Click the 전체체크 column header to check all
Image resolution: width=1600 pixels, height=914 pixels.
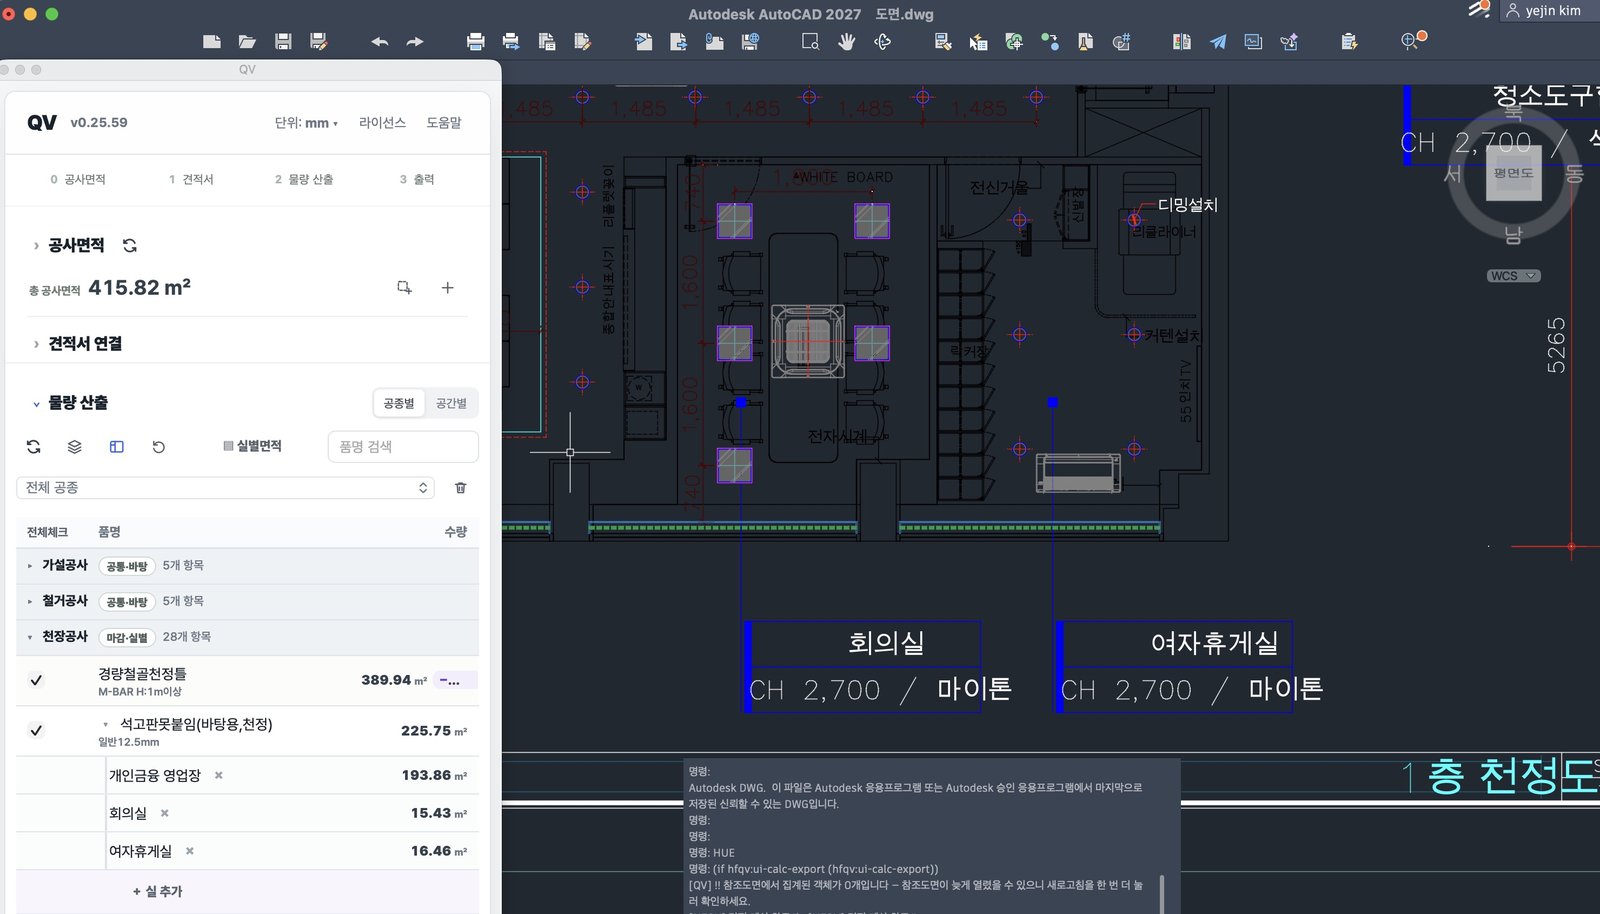coord(47,532)
